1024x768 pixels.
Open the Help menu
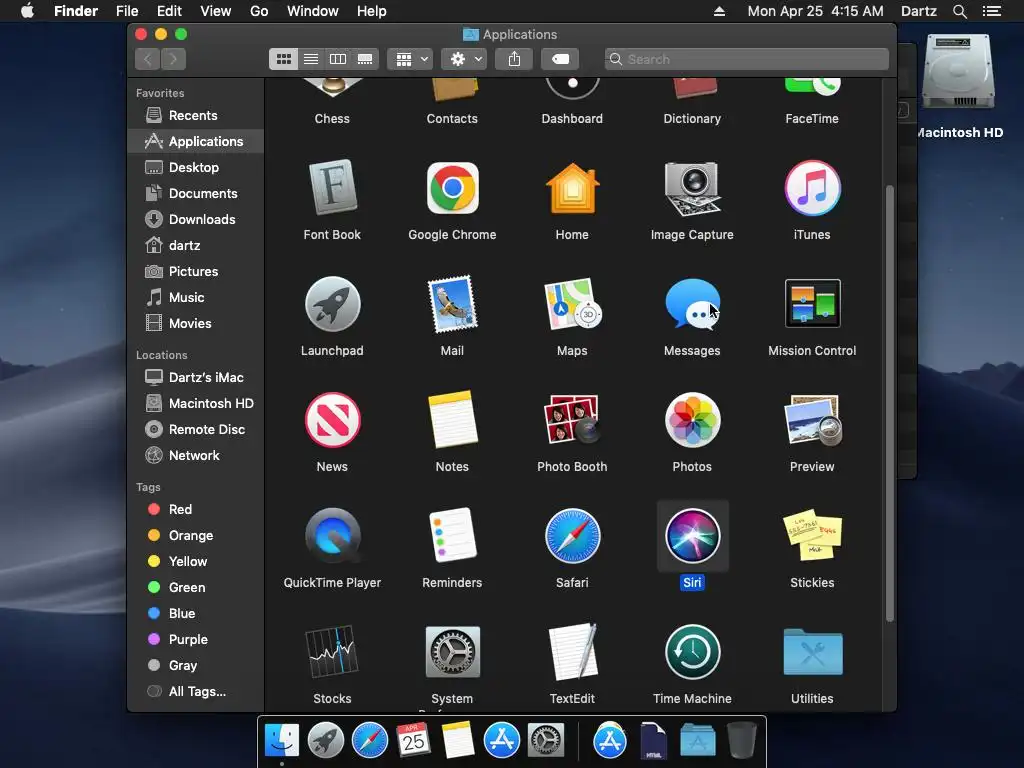pos(372,11)
